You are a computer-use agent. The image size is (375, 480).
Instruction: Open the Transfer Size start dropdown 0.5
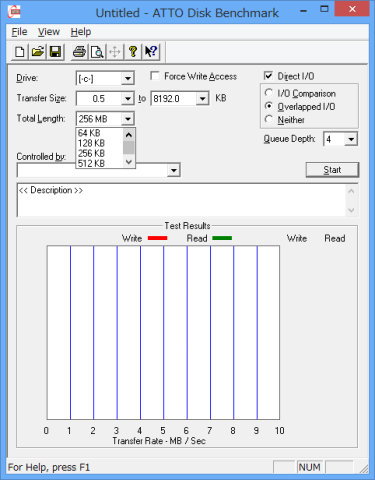pyautogui.click(x=128, y=99)
